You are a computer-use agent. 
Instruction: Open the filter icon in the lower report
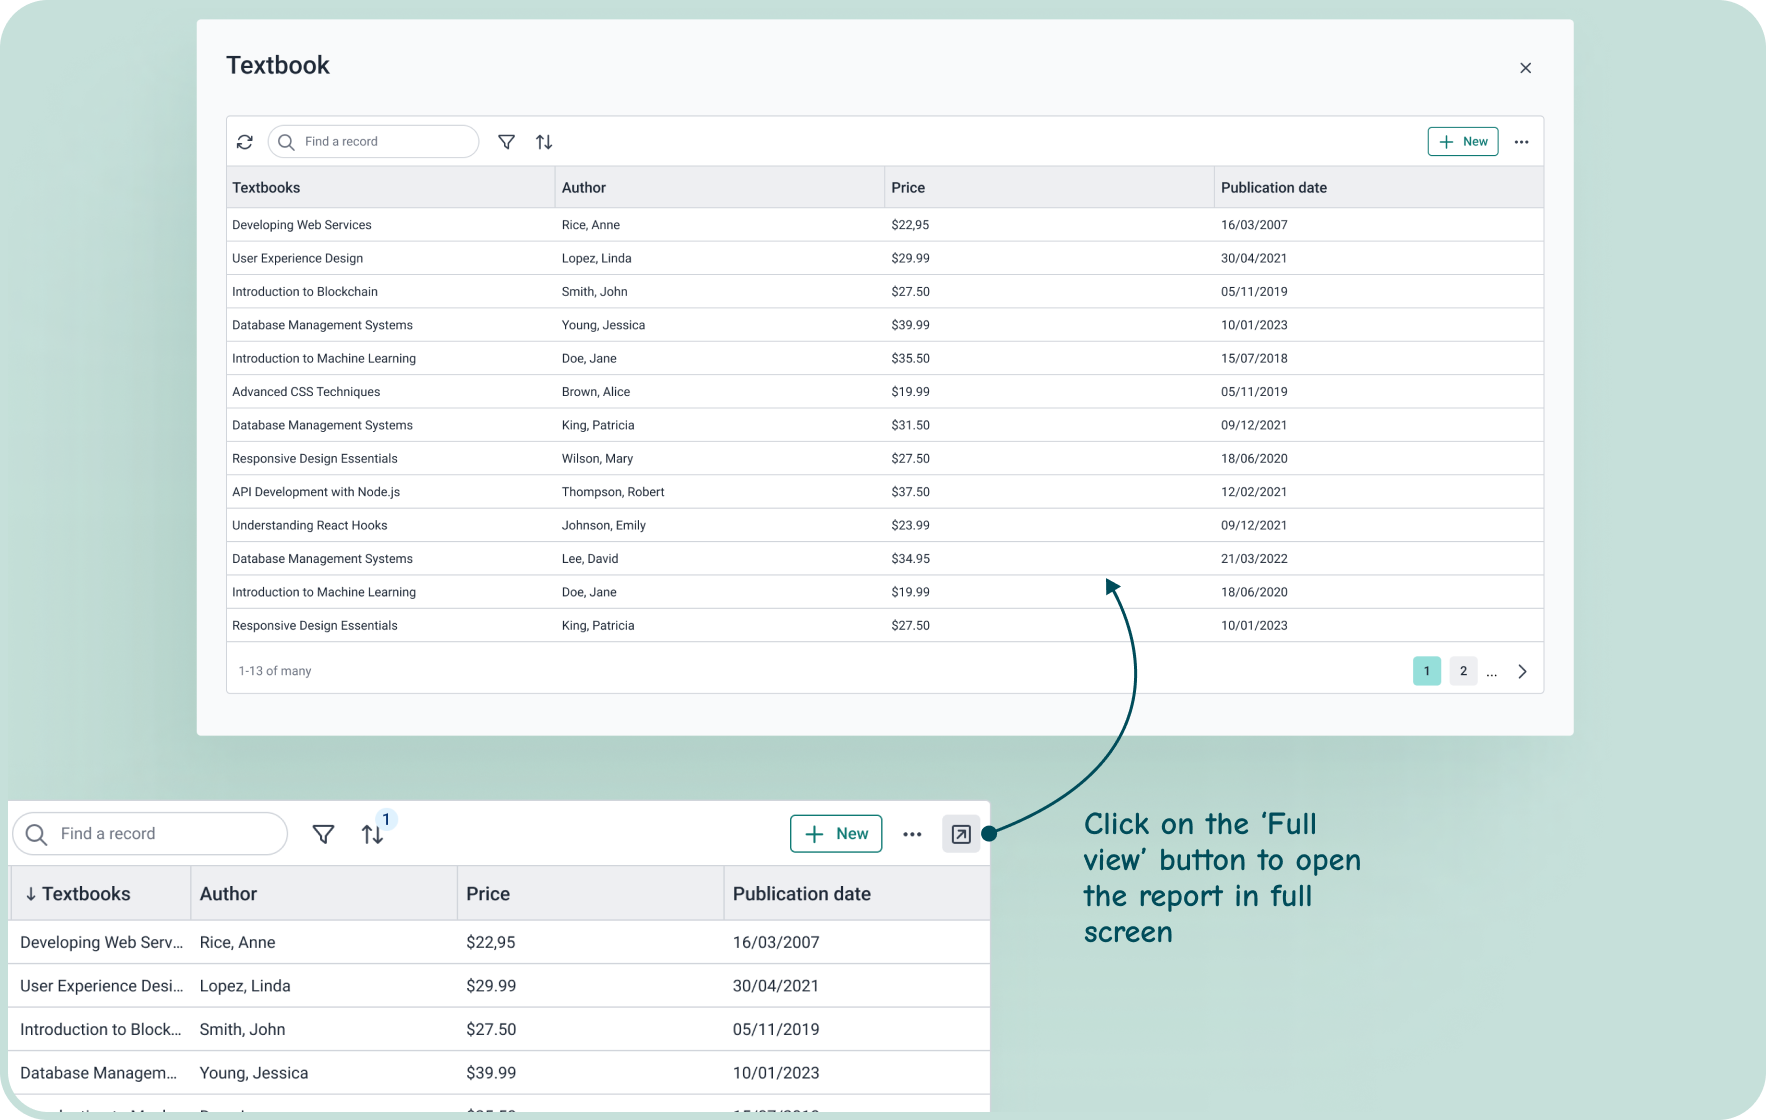(x=323, y=834)
